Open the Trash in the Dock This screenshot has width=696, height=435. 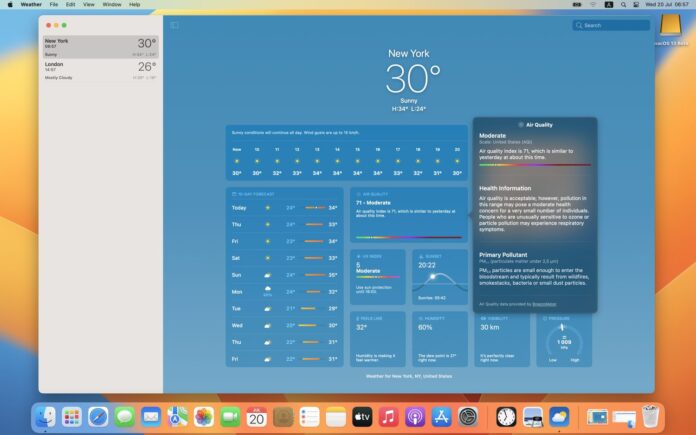click(650, 417)
